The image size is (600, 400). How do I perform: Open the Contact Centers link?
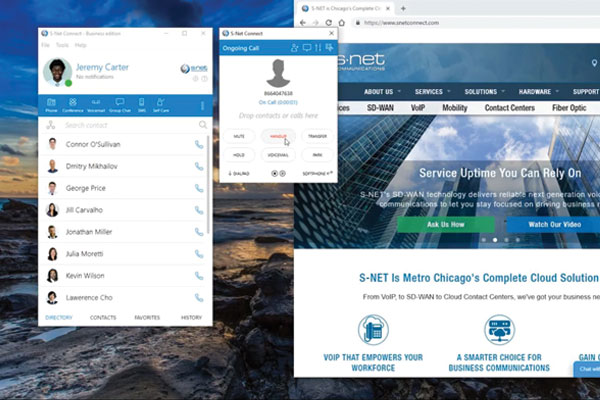click(509, 108)
